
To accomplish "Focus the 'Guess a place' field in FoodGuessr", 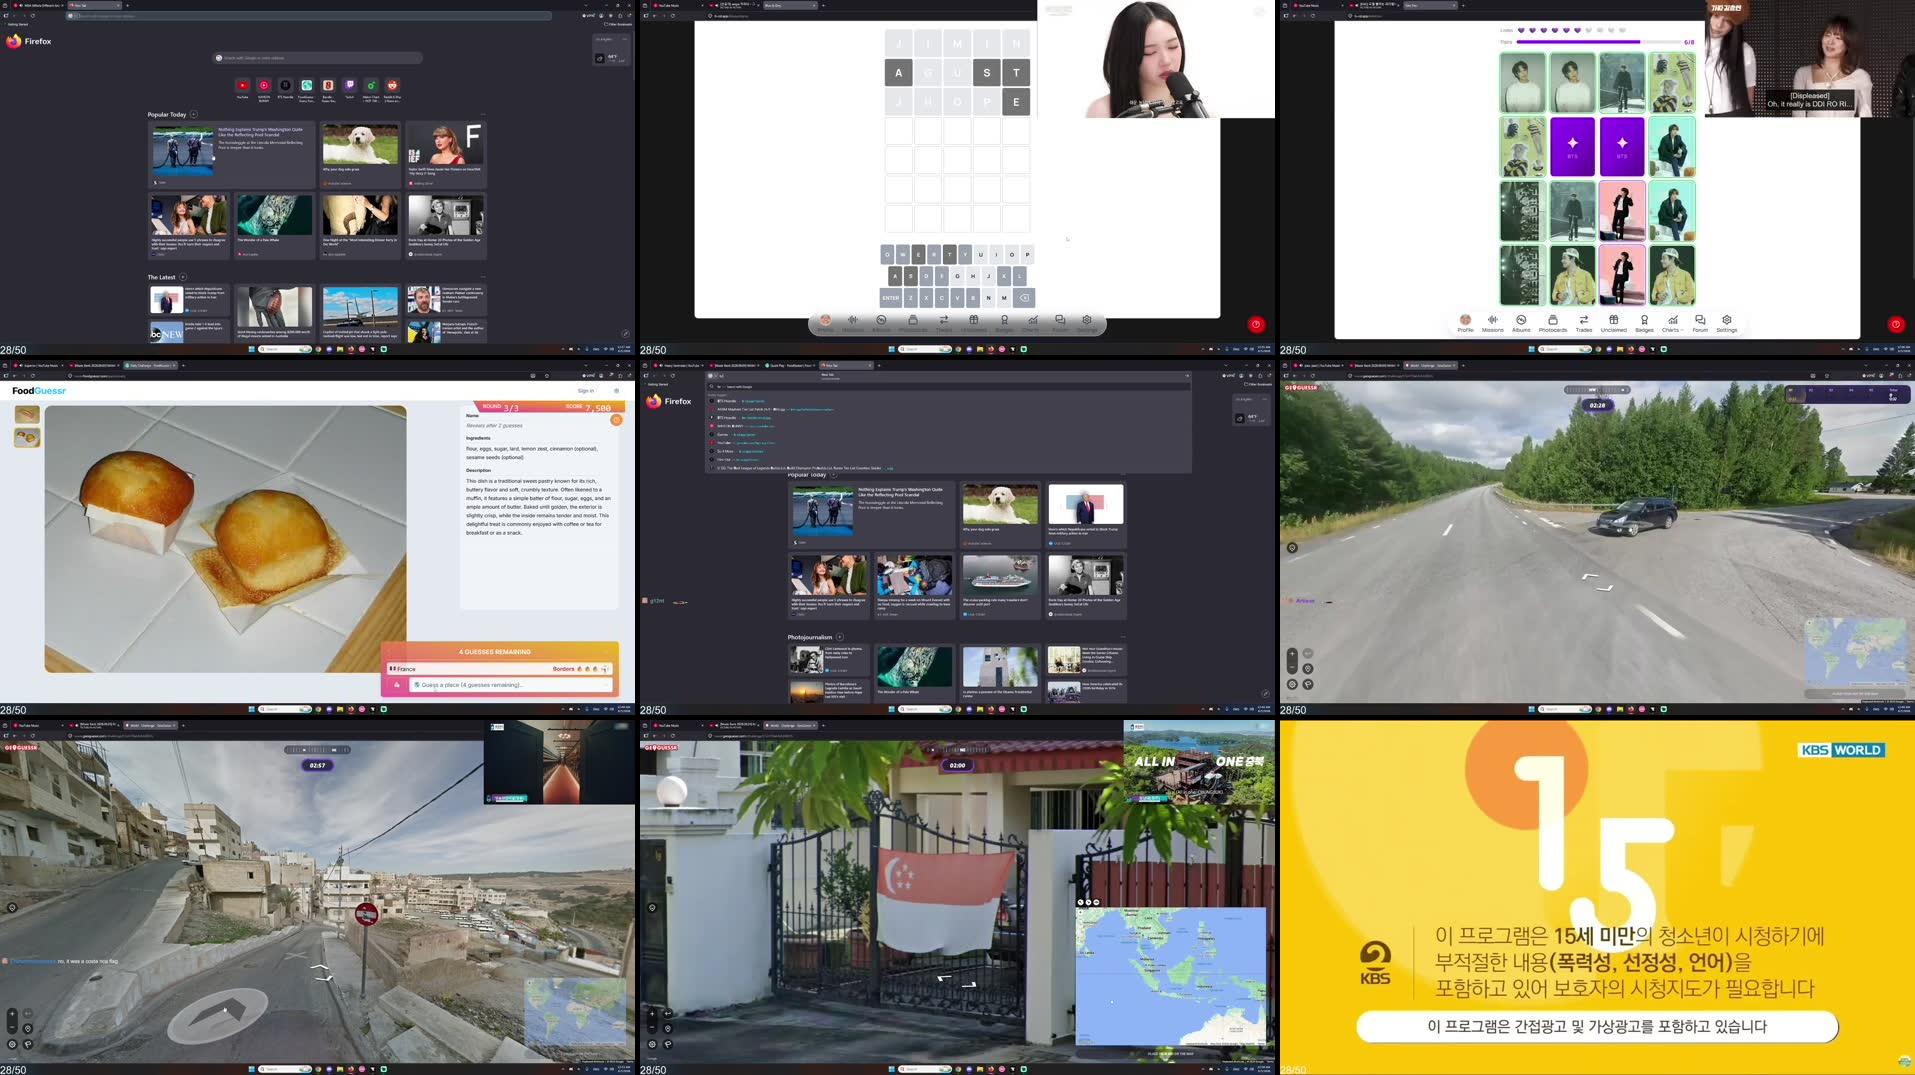I will coord(510,685).
